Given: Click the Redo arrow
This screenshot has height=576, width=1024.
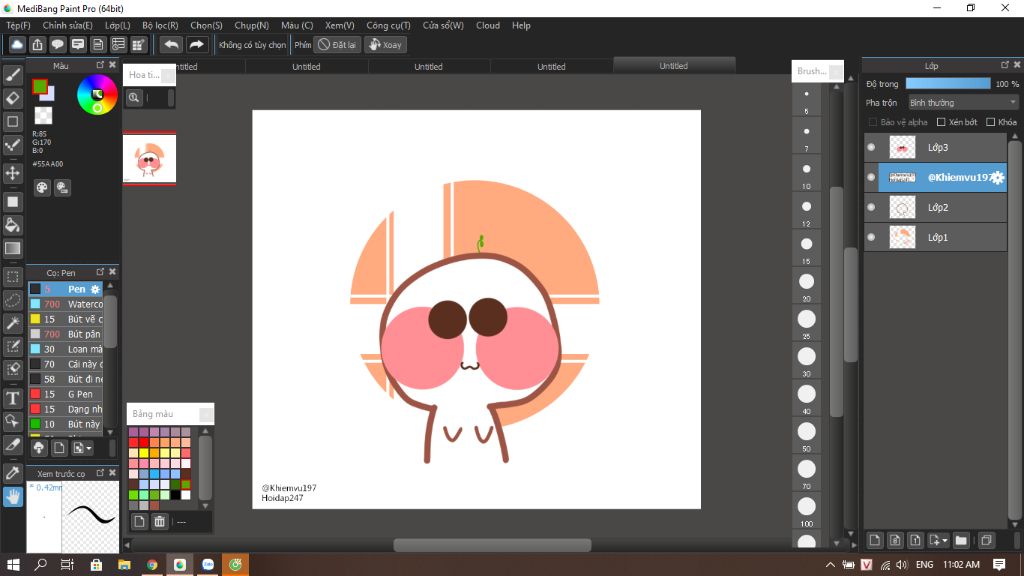Looking at the screenshot, I should click(196, 44).
